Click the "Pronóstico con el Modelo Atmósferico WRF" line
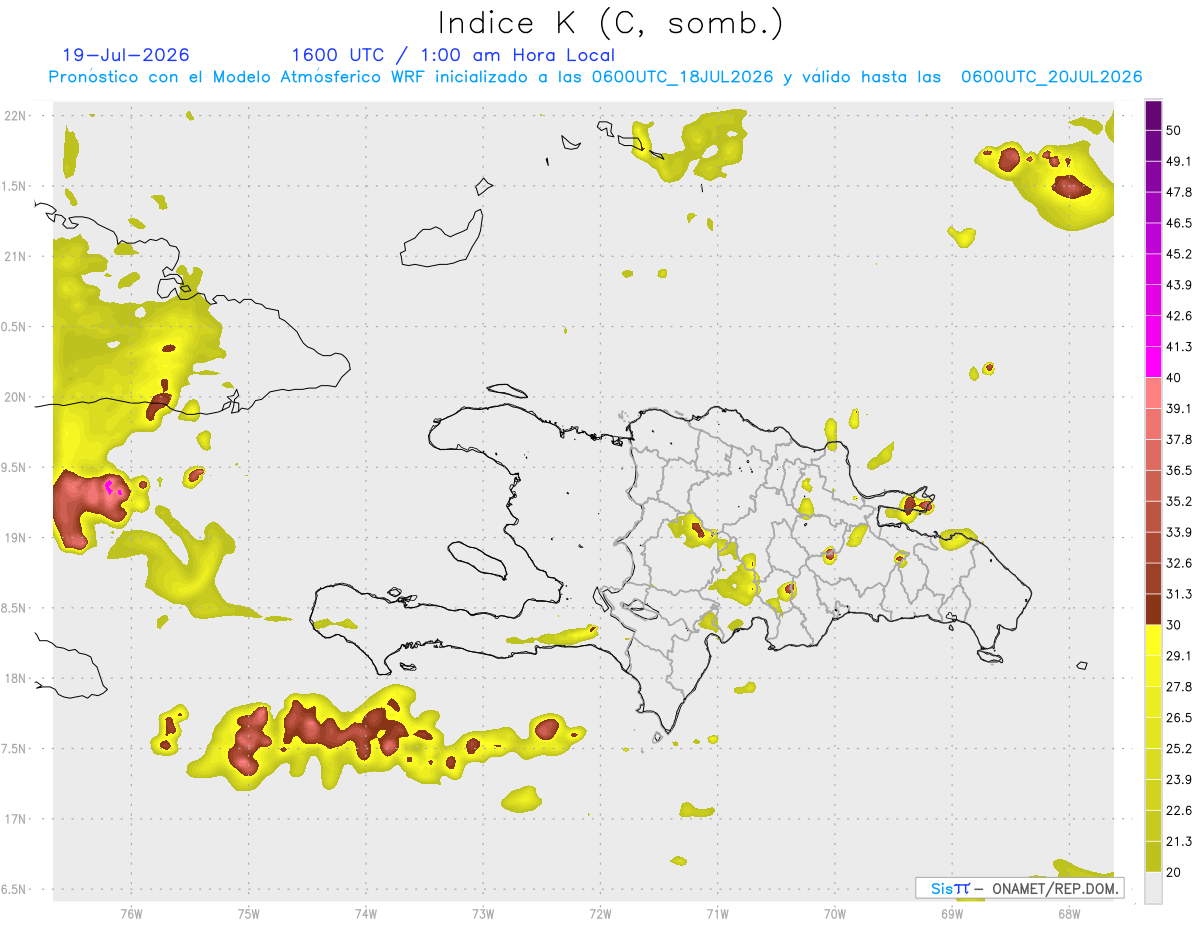The width and height of the screenshot is (1200, 927). point(595,77)
